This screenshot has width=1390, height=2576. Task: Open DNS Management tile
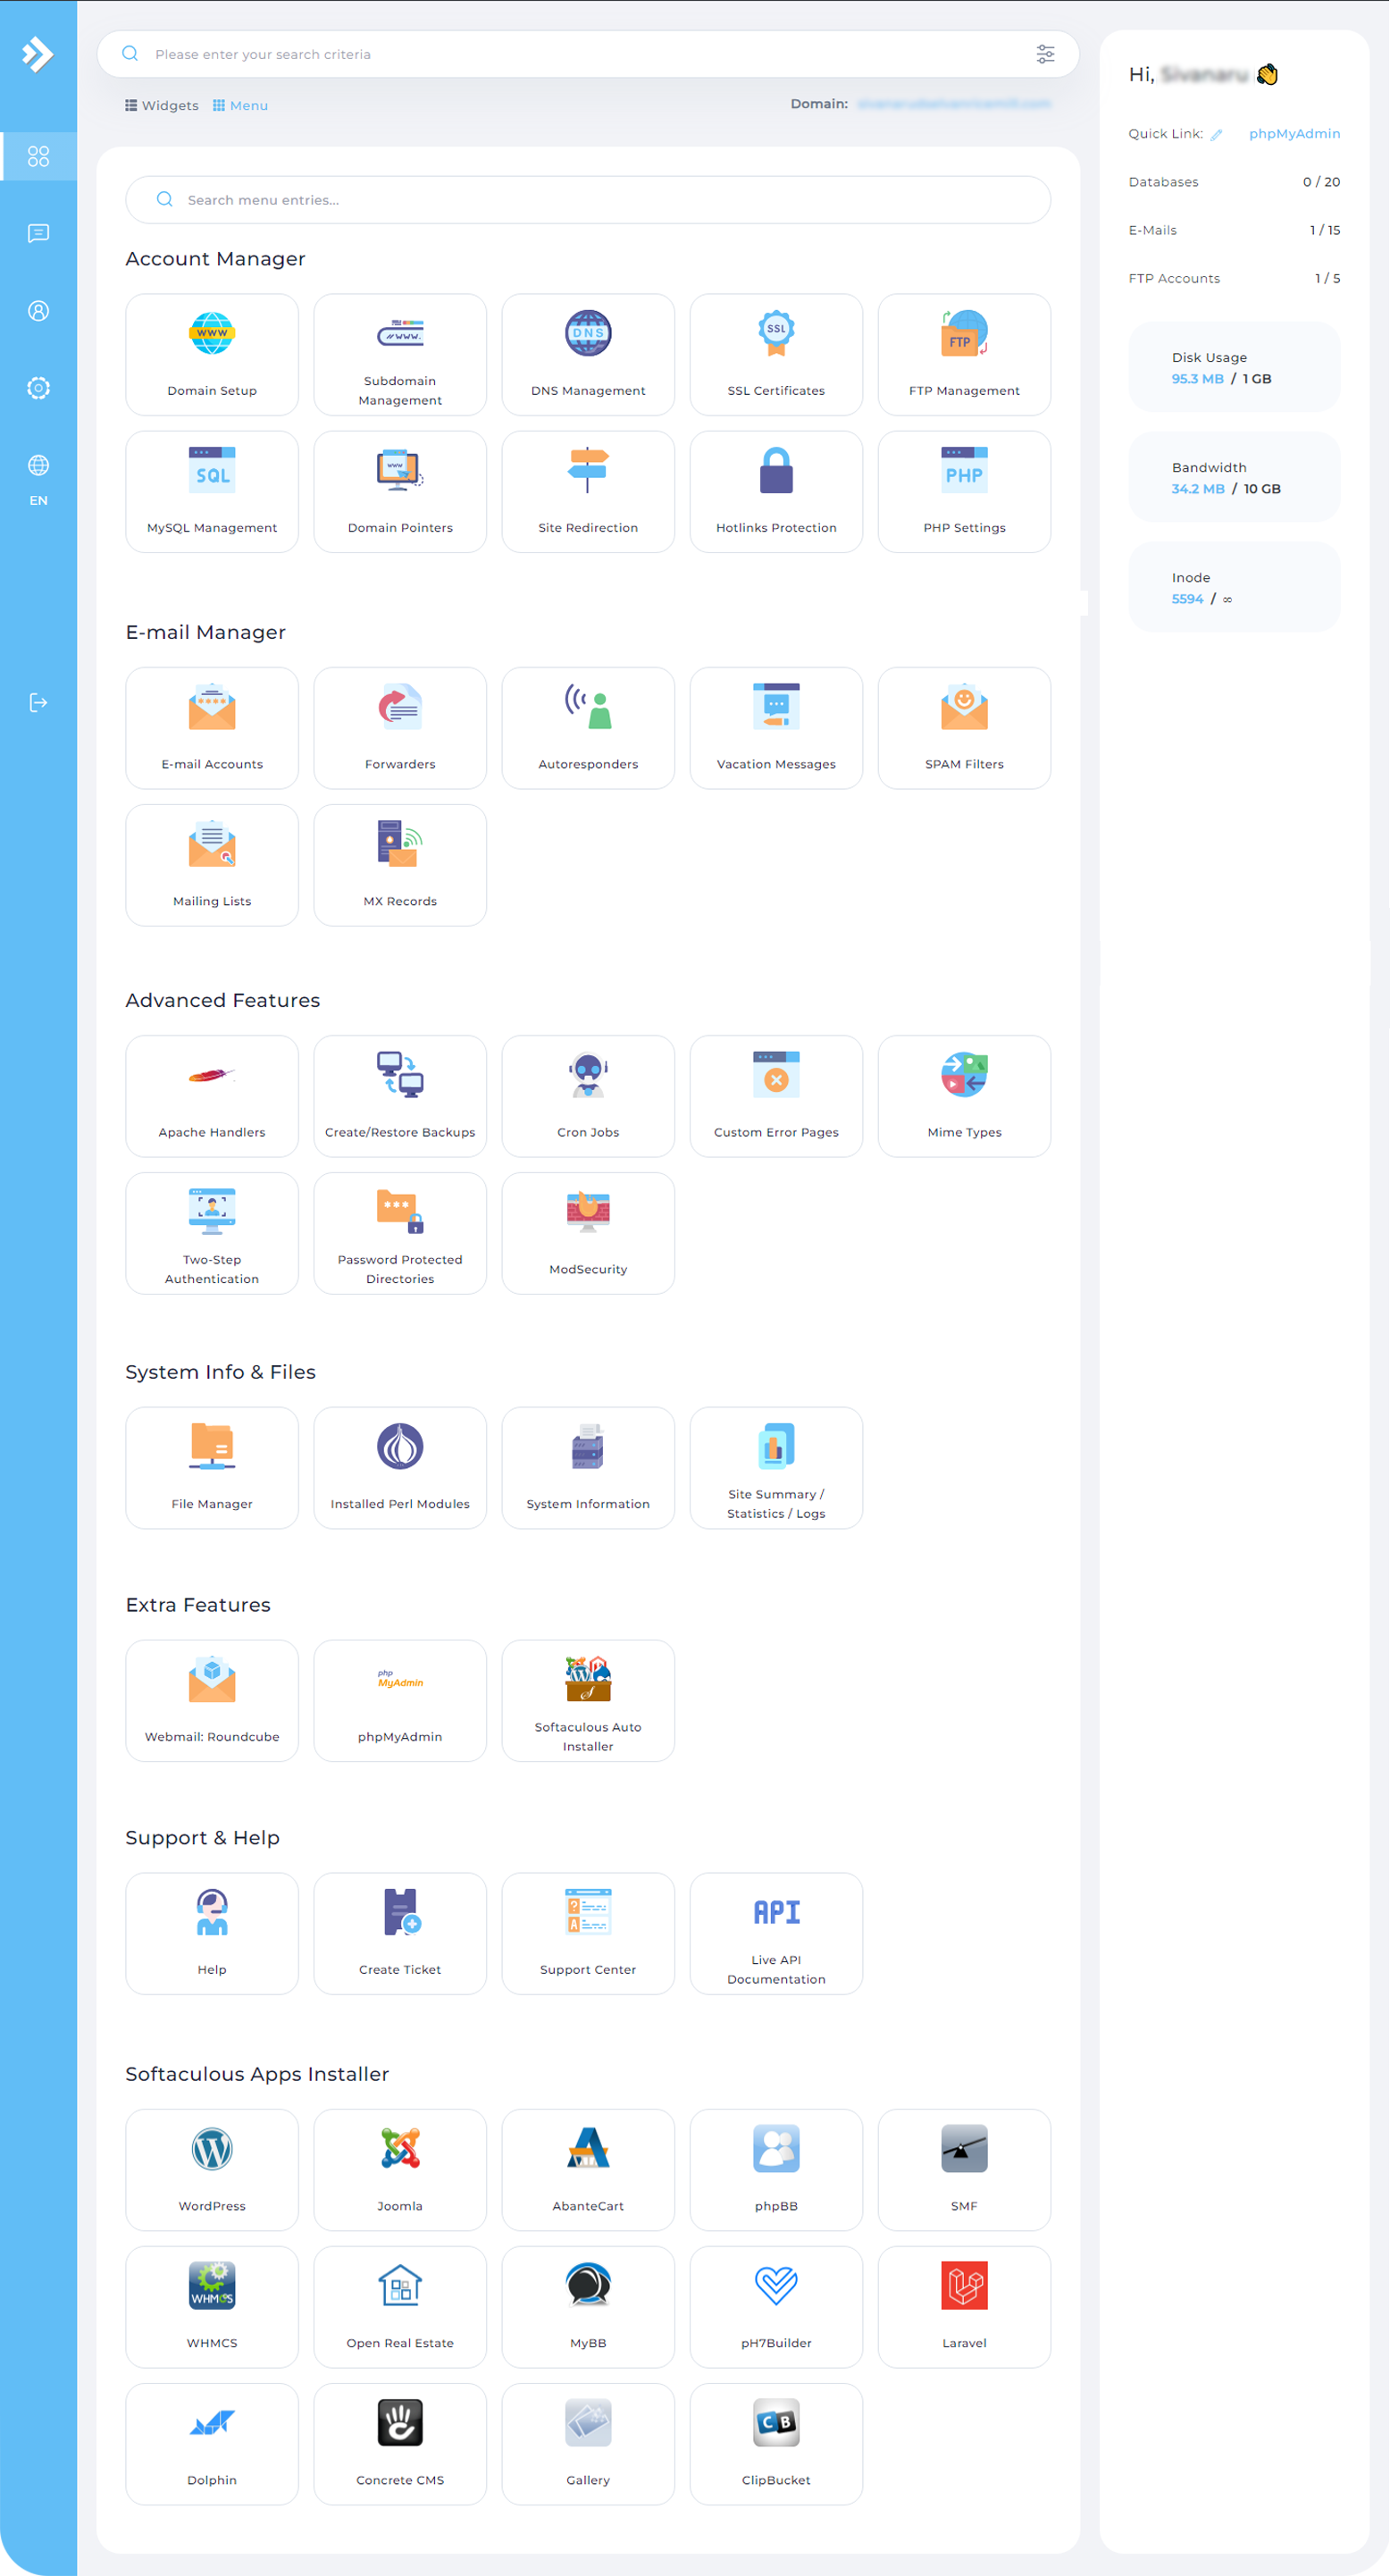[588, 354]
